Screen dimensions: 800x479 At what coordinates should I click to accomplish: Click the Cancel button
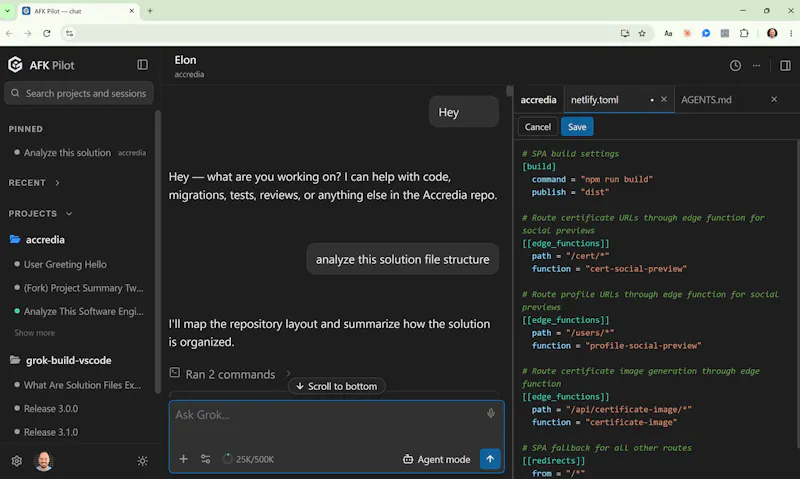pos(538,127)
